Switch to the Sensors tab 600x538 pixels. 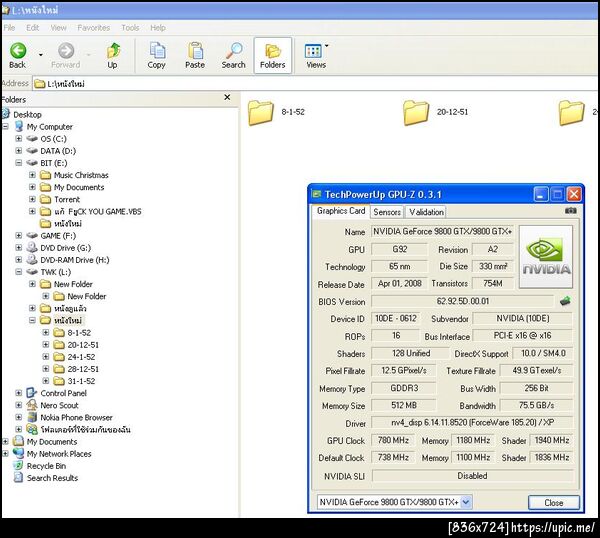(387, 212)
